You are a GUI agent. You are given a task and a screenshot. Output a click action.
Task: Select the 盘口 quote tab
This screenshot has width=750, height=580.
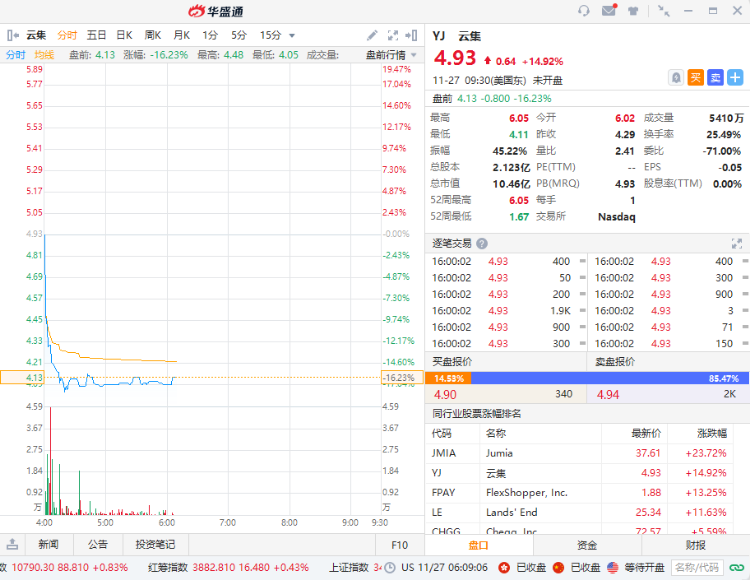tap(478, 545)
